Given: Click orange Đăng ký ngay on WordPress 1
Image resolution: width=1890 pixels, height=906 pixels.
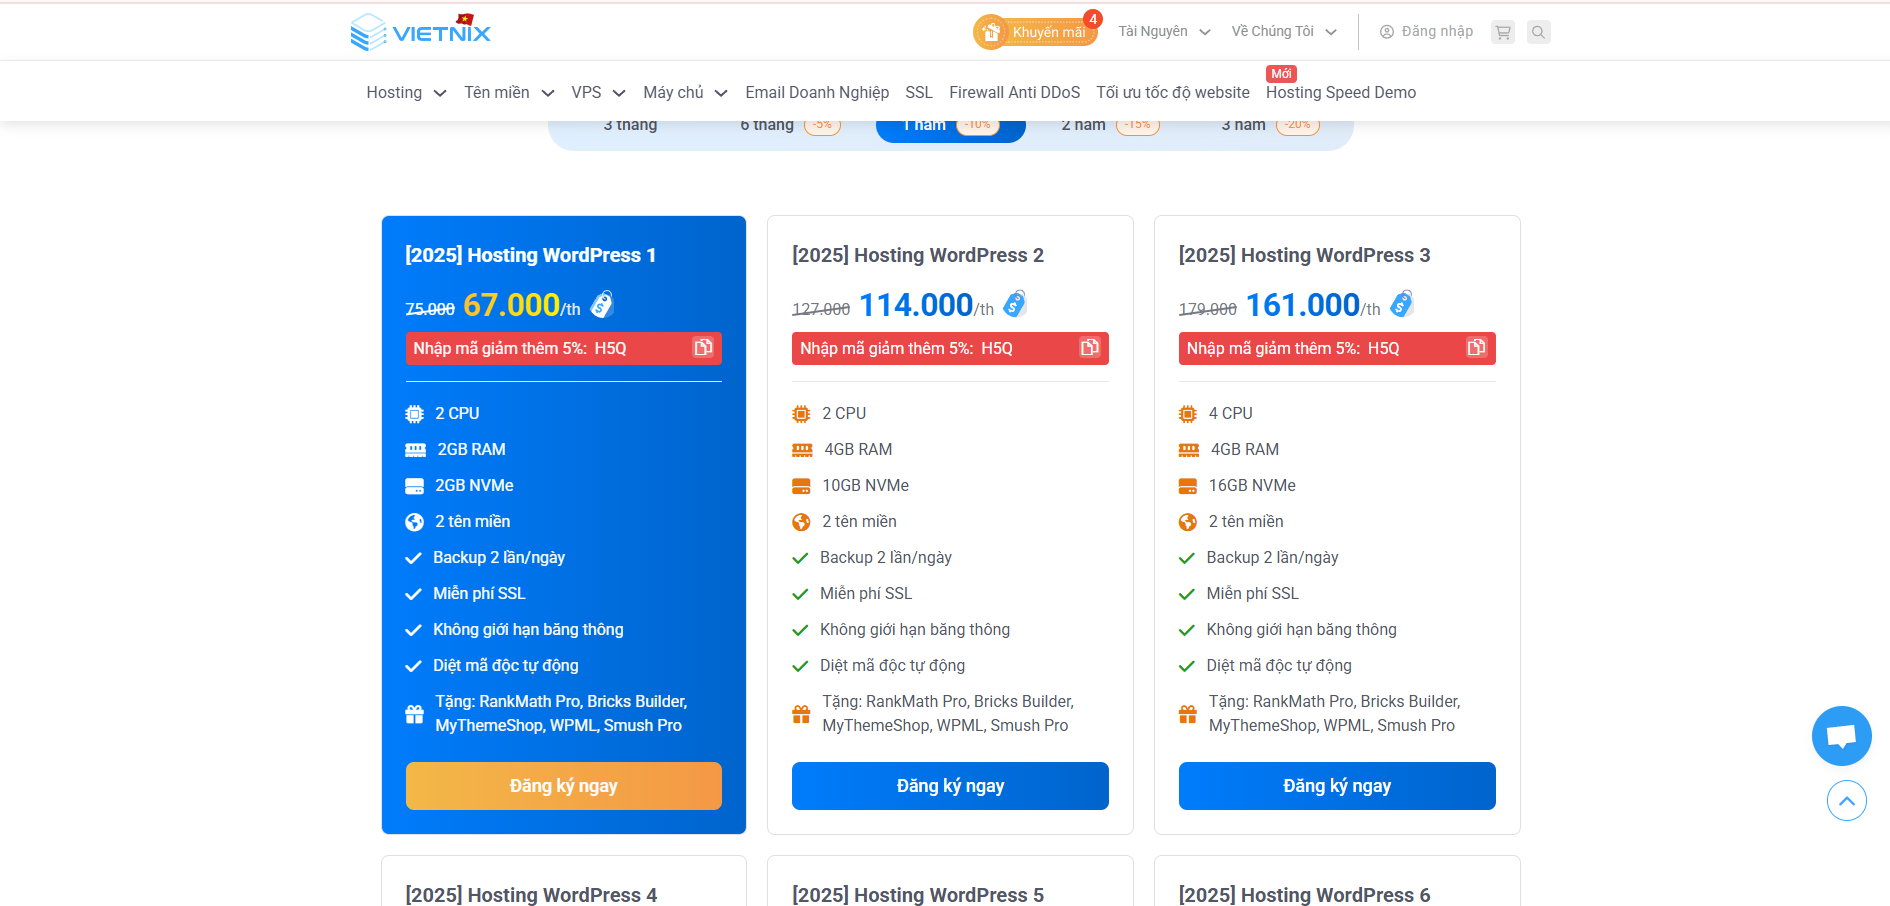Looking at the screenshot, I should point(563,786).
